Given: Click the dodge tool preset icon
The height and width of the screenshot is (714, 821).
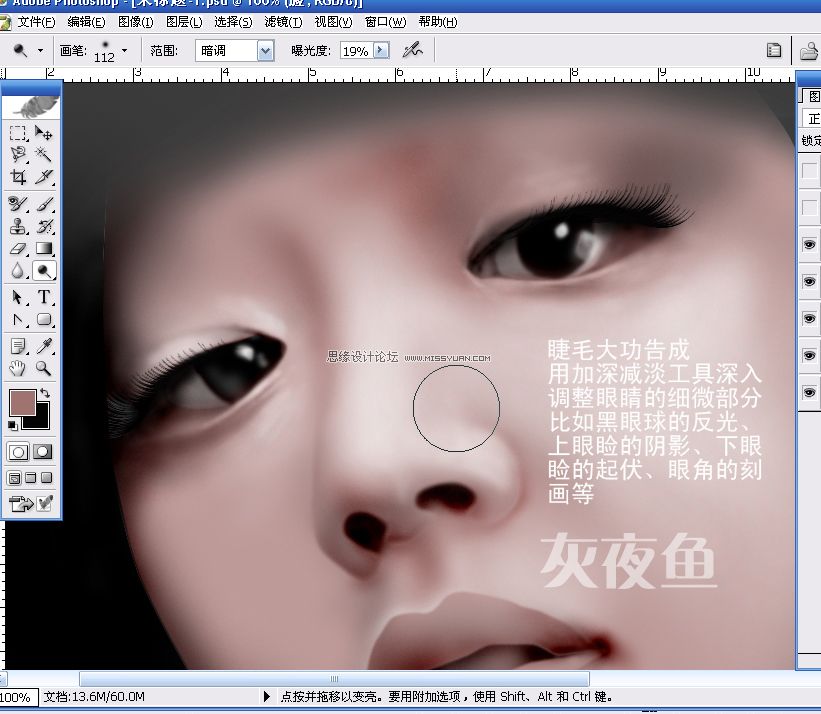Looking at the screenshot, I should coord(20,50).
